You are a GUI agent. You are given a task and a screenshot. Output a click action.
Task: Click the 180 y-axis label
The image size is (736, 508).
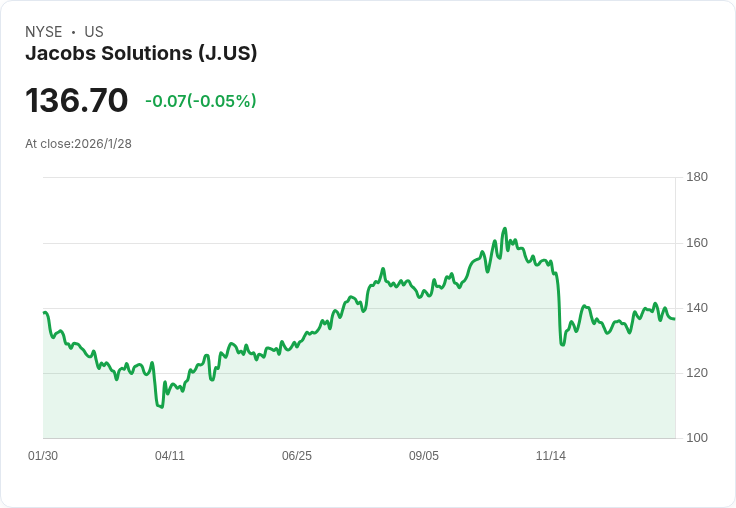point(697,177)
